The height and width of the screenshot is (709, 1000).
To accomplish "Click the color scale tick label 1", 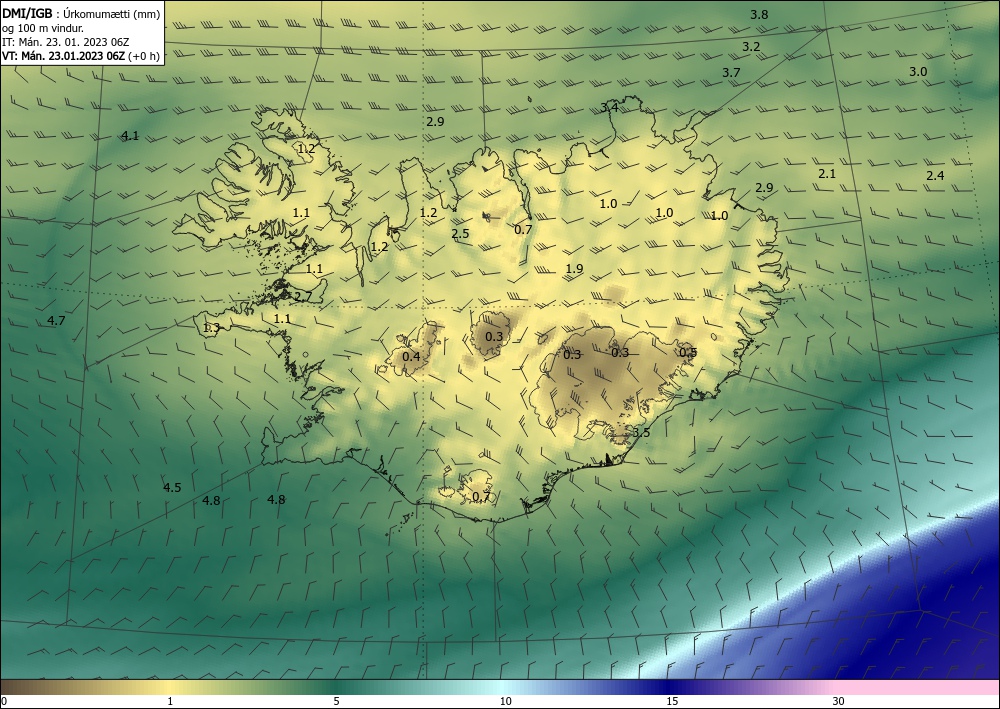I will click(x=170, y=702).
